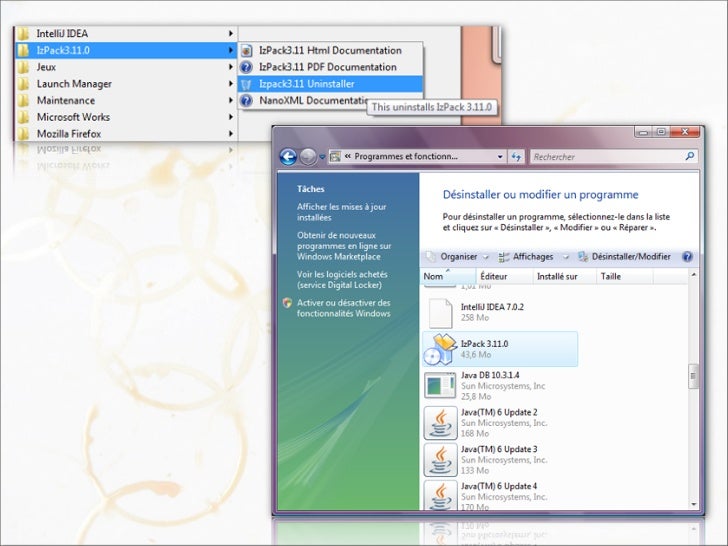This screenshot has height=546, width=728.
Task: Click the Windows shield icon beside Activer
Action: tap(287, 303)
